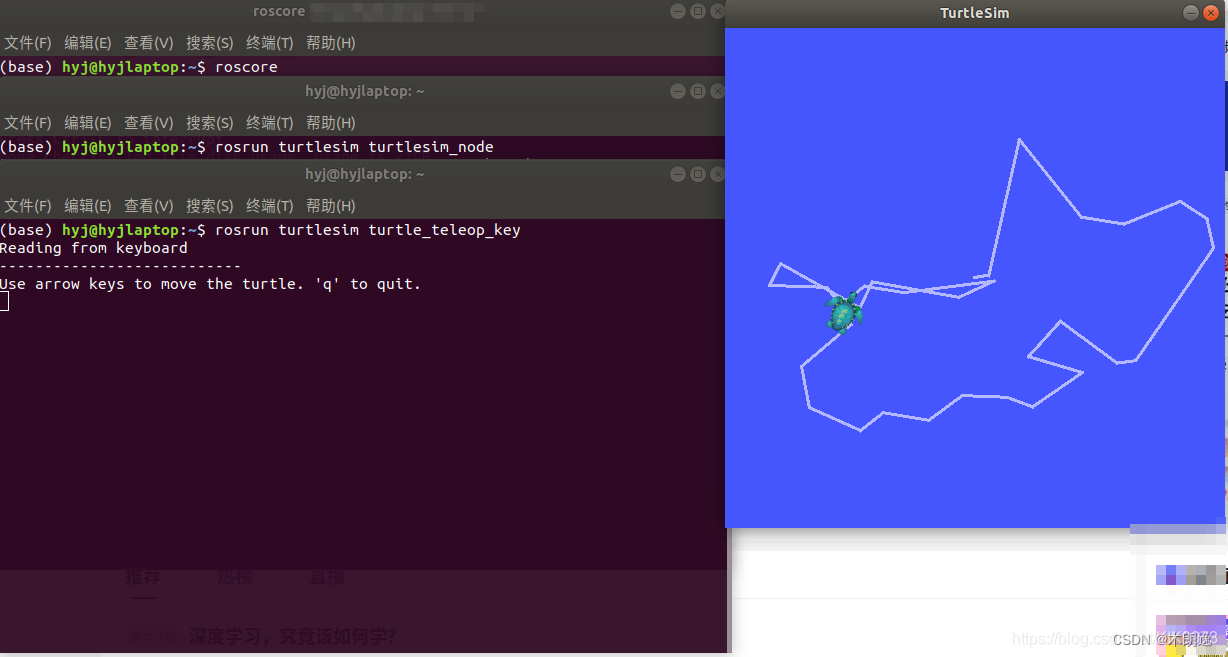Viewport: 1228px width, 657px height.
Task: Click the turtle sprite in TurtleSim
Action: (x=844, y=313)
